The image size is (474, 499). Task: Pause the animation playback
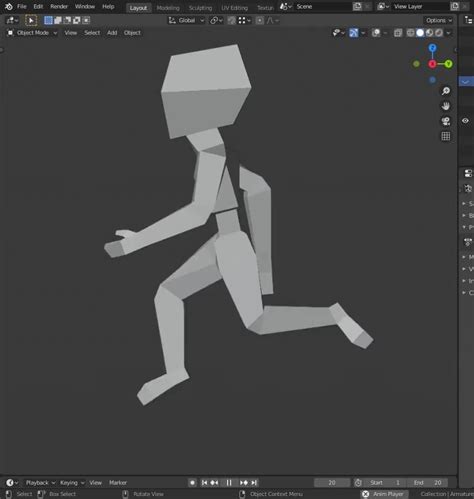click(x=229, y=483)
